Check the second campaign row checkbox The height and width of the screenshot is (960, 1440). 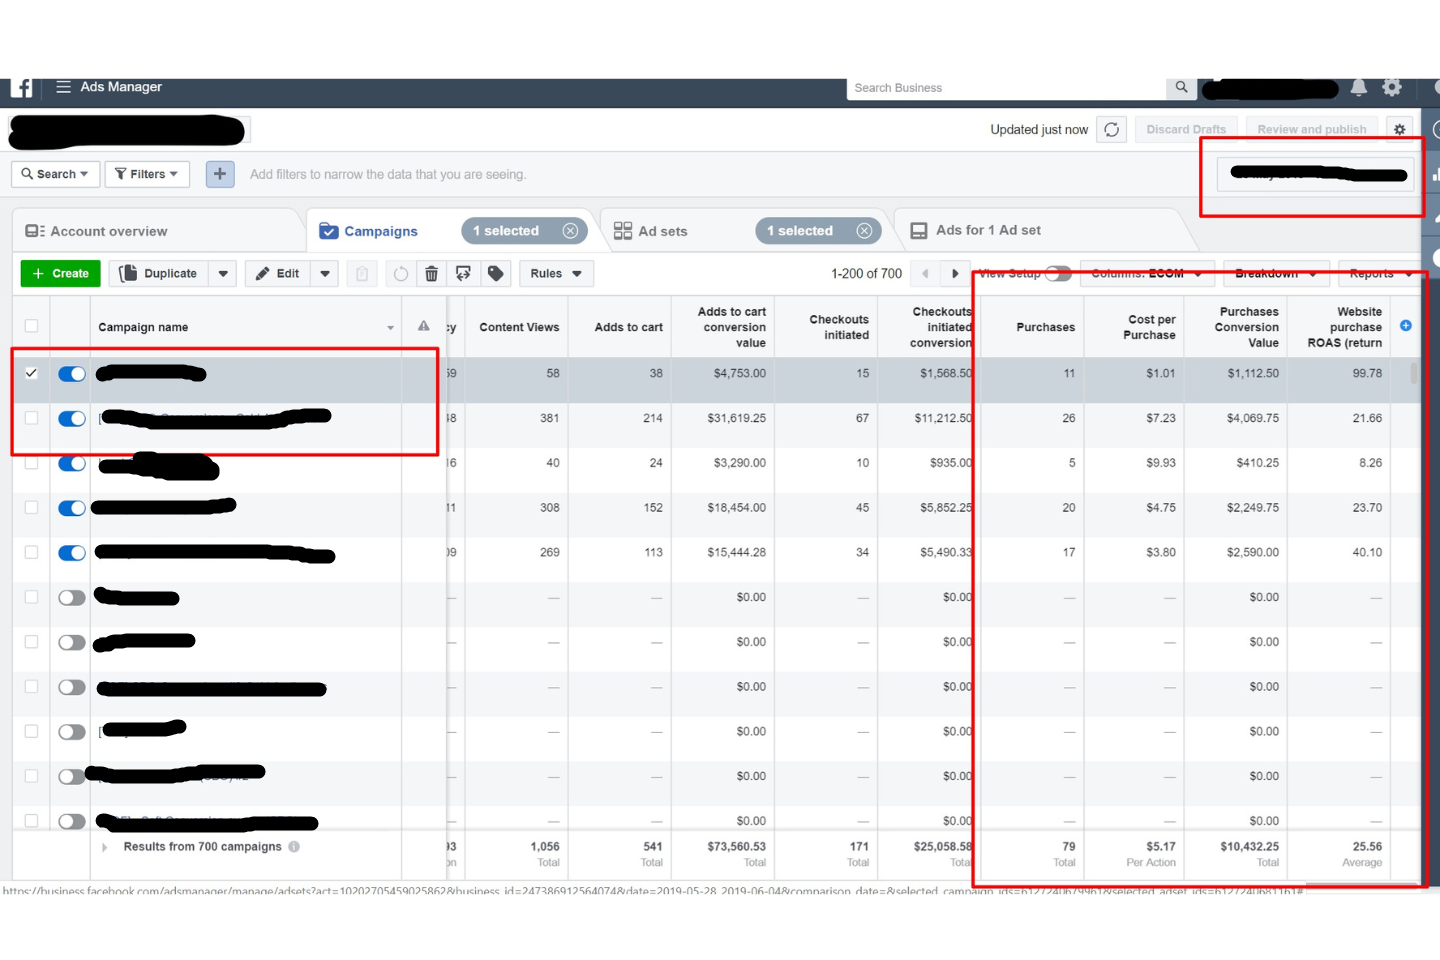[x=31, y=418]
